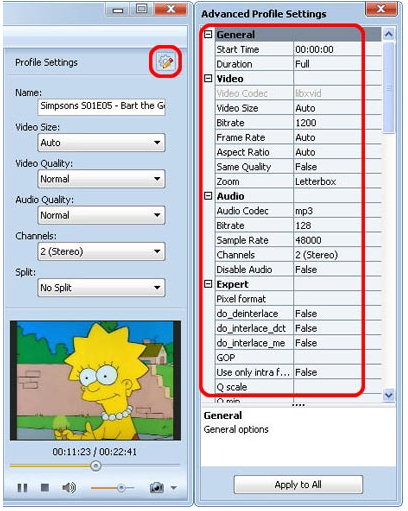This screenshot has height=511, width=408.
Task: Close the Advanced Profile Settings window
Action: coord(381,9)
